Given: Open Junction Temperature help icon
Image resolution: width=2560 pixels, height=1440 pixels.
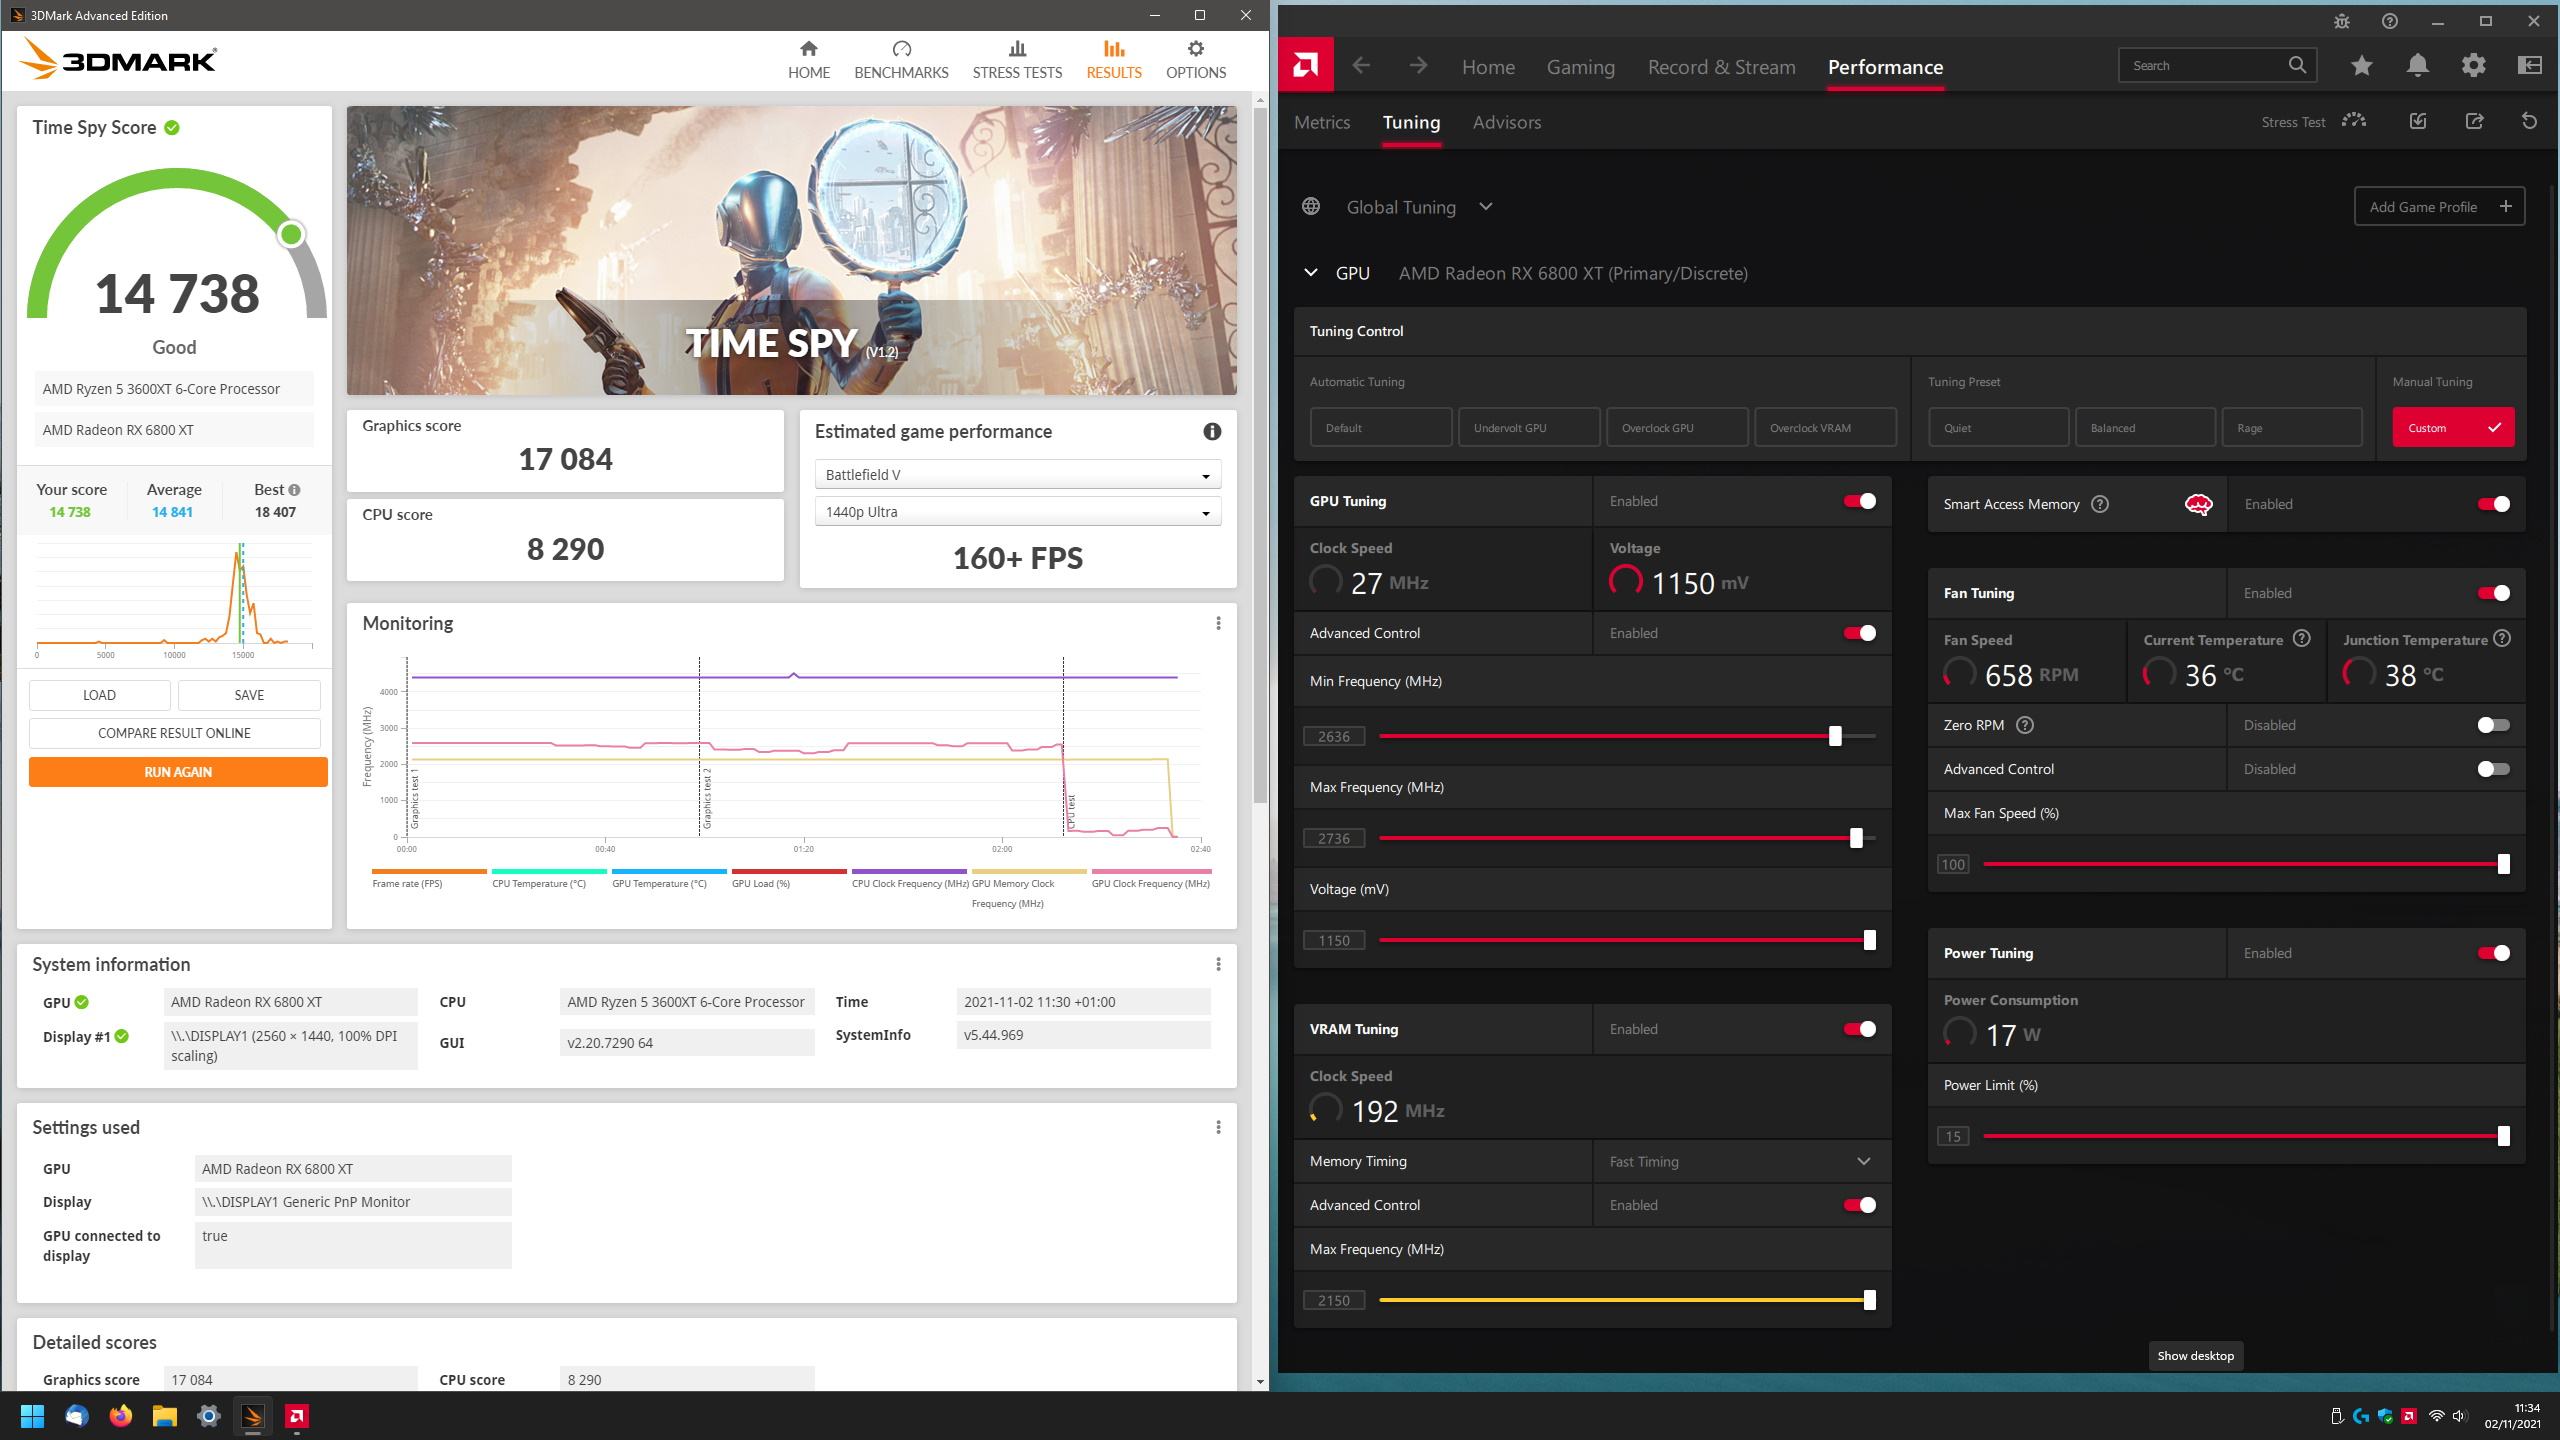Looking at the screenshot, I should pyautogui.click(x=2501, y=638).
